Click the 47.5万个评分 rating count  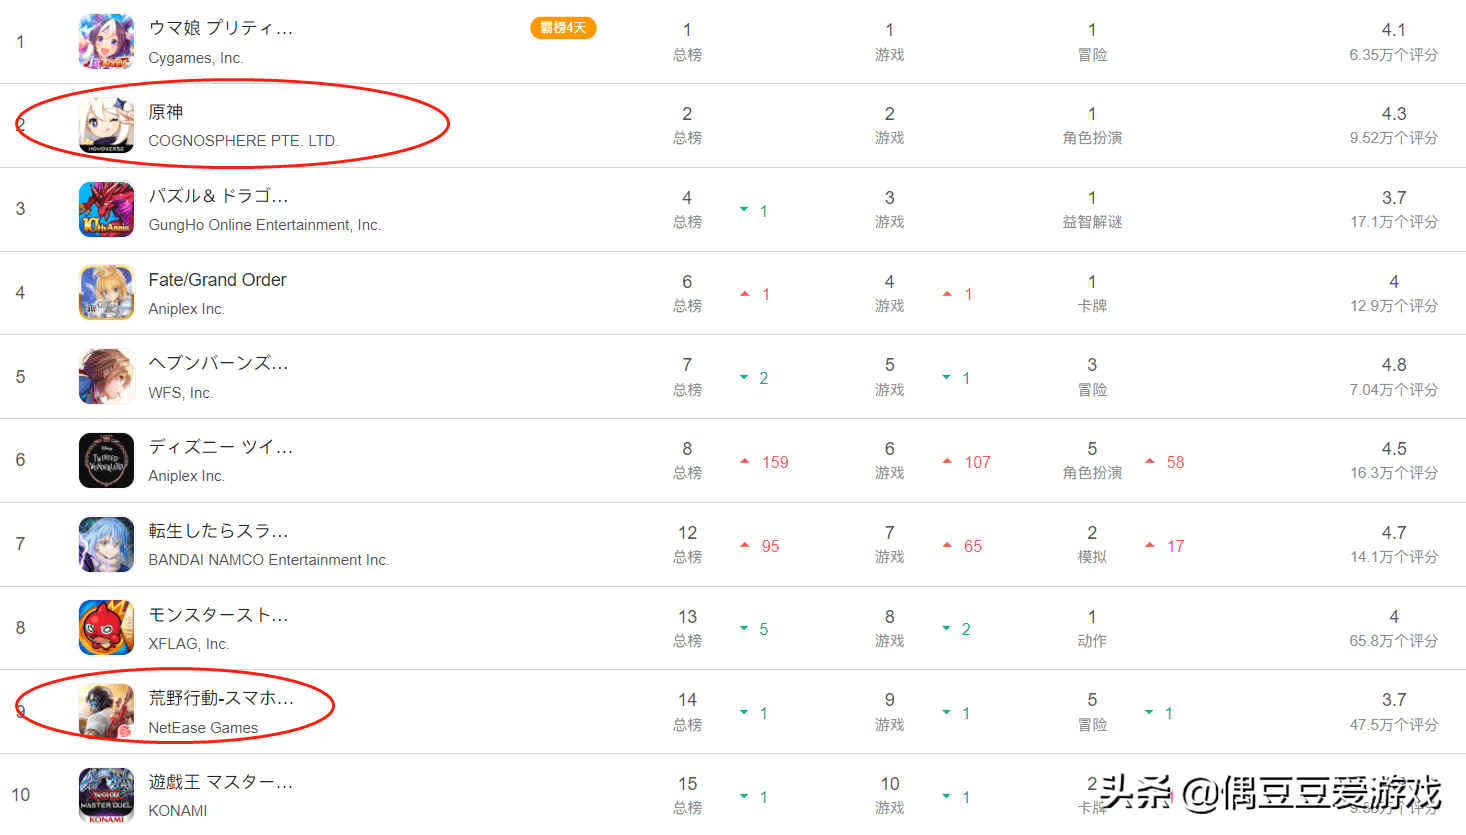1394,725
